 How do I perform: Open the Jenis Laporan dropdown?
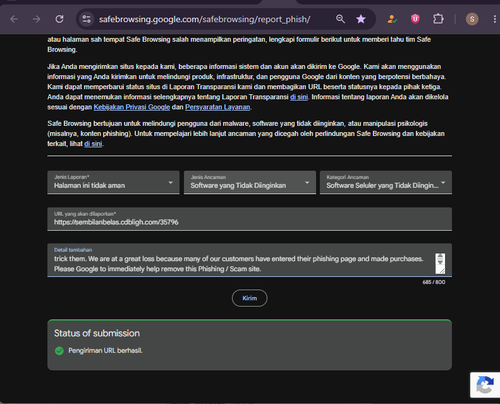[x=113, y=182]
